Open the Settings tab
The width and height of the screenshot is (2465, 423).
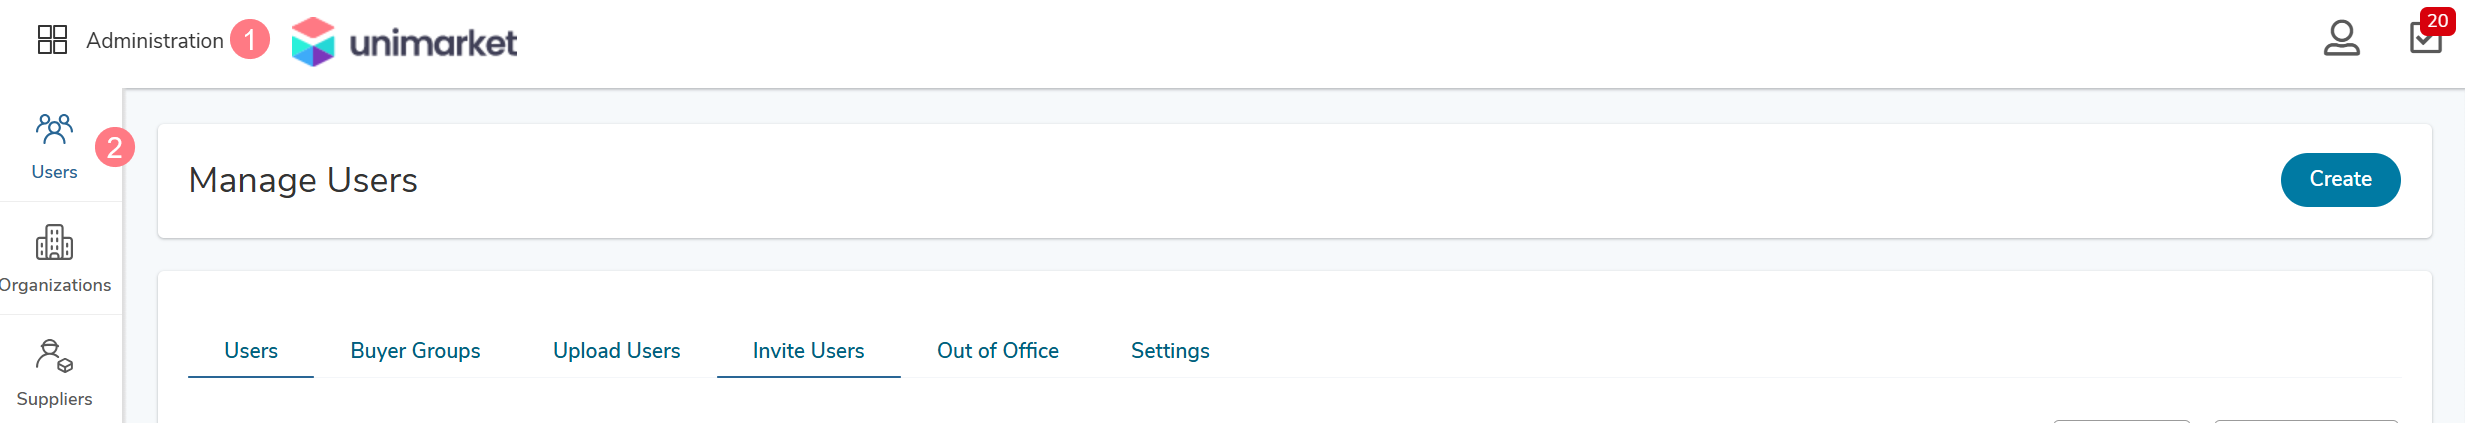click(1170, 351)
